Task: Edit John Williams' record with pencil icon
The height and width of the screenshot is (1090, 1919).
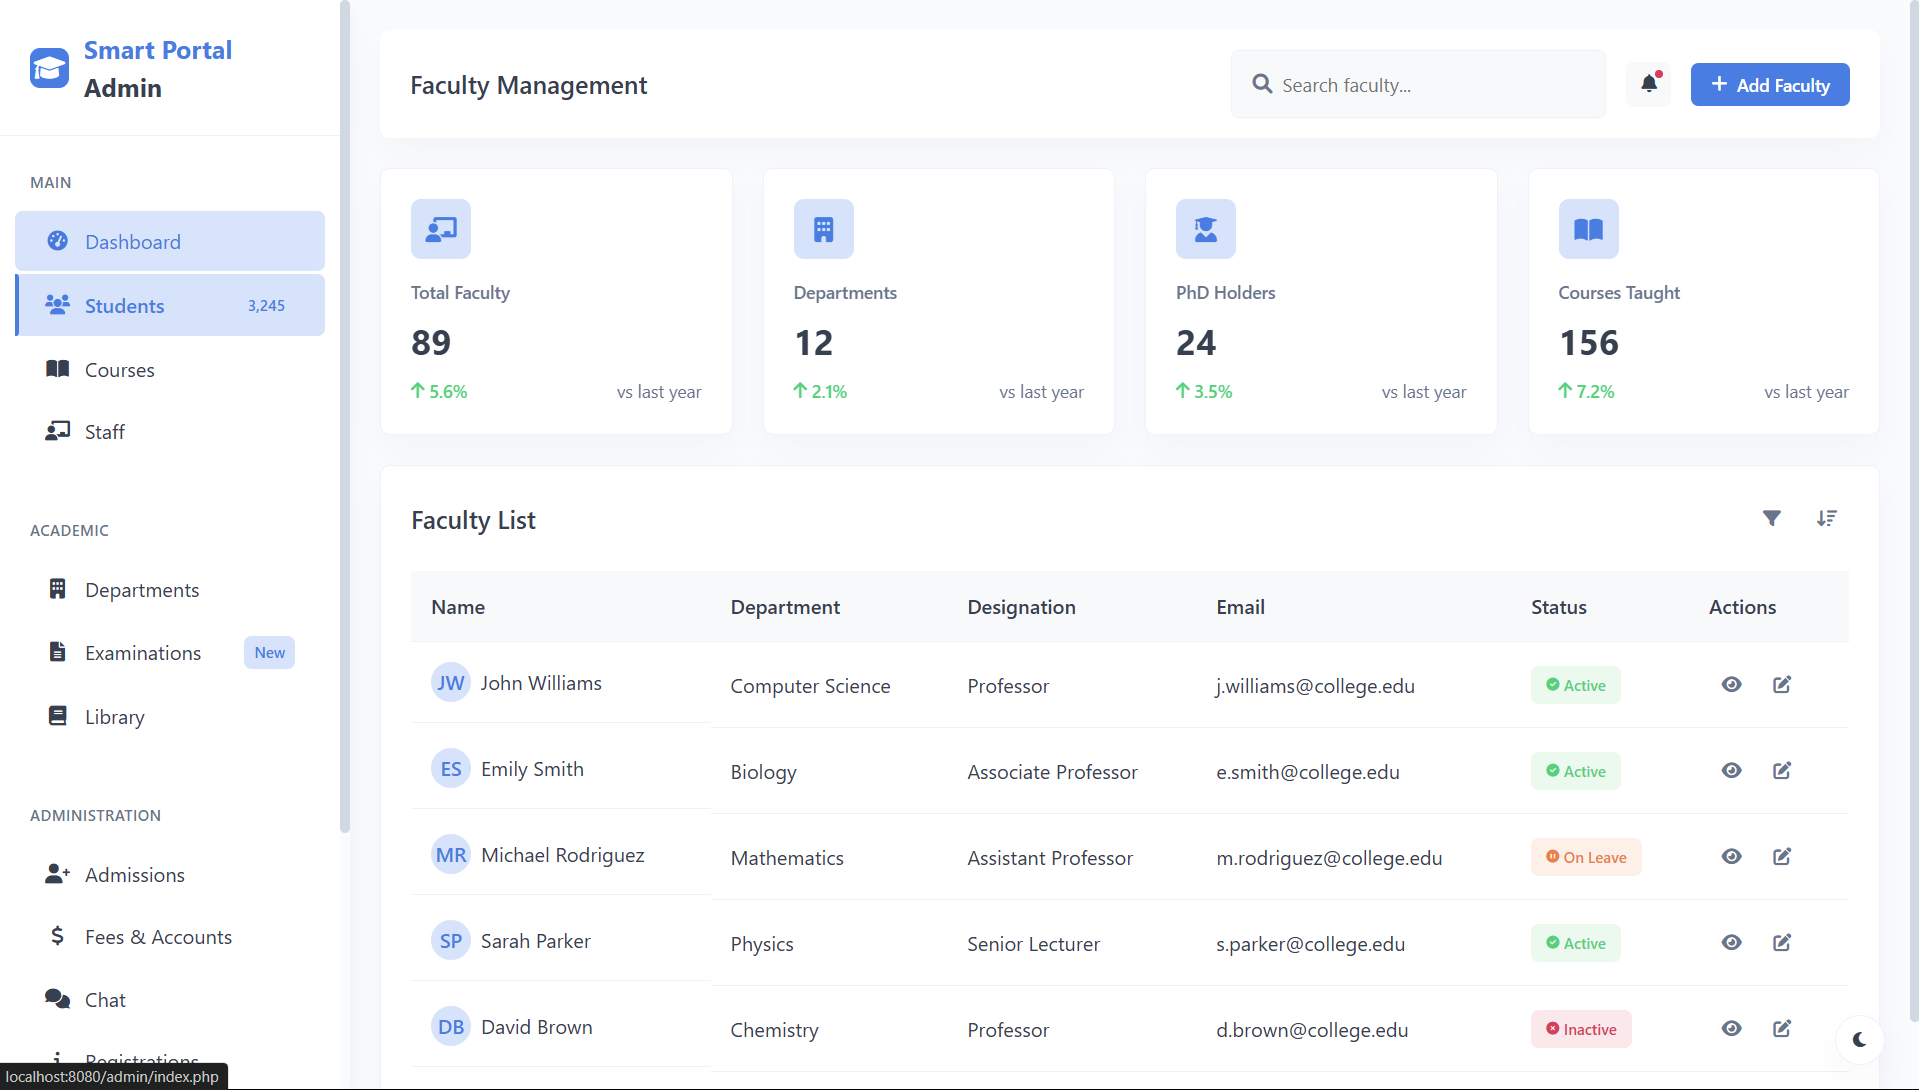Action: point(1781,685)
